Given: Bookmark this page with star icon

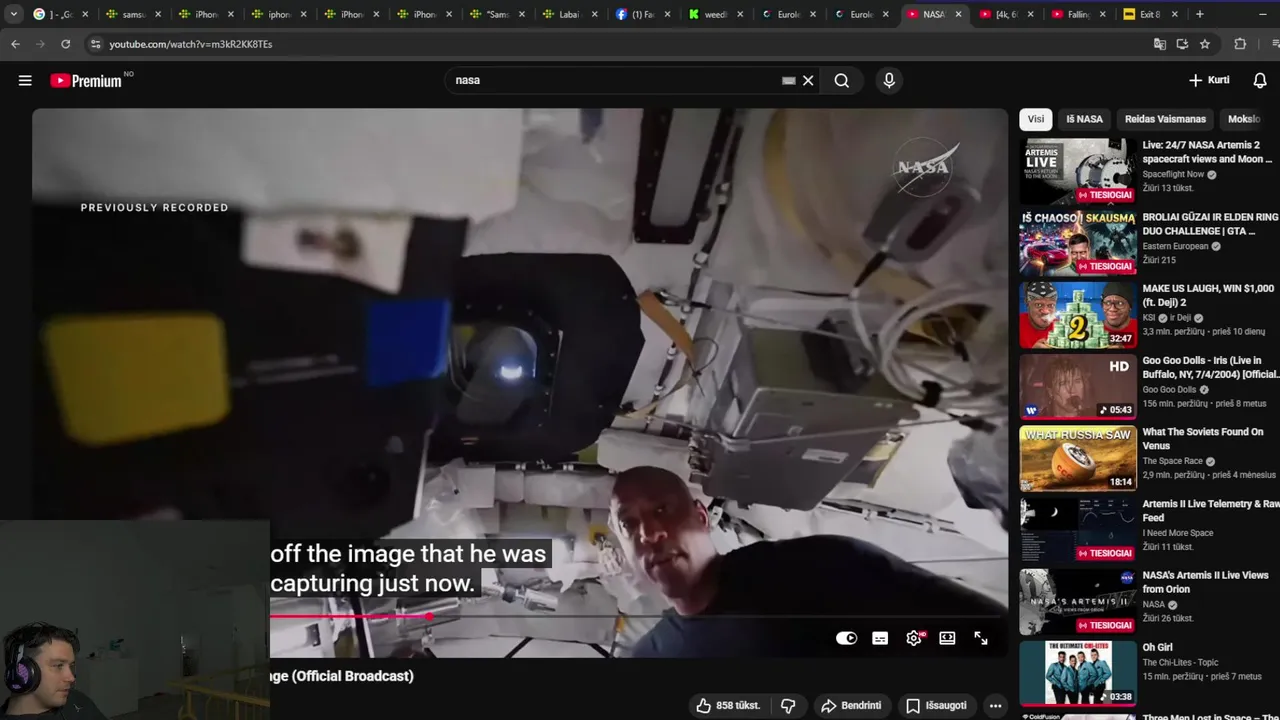Looking at the screenshot, I should coord(1205,44).
